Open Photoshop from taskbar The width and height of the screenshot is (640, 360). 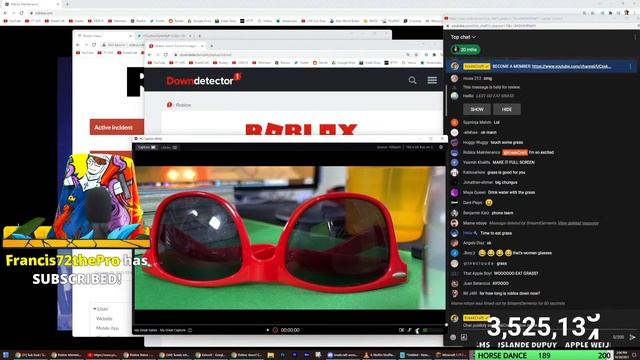282,356
